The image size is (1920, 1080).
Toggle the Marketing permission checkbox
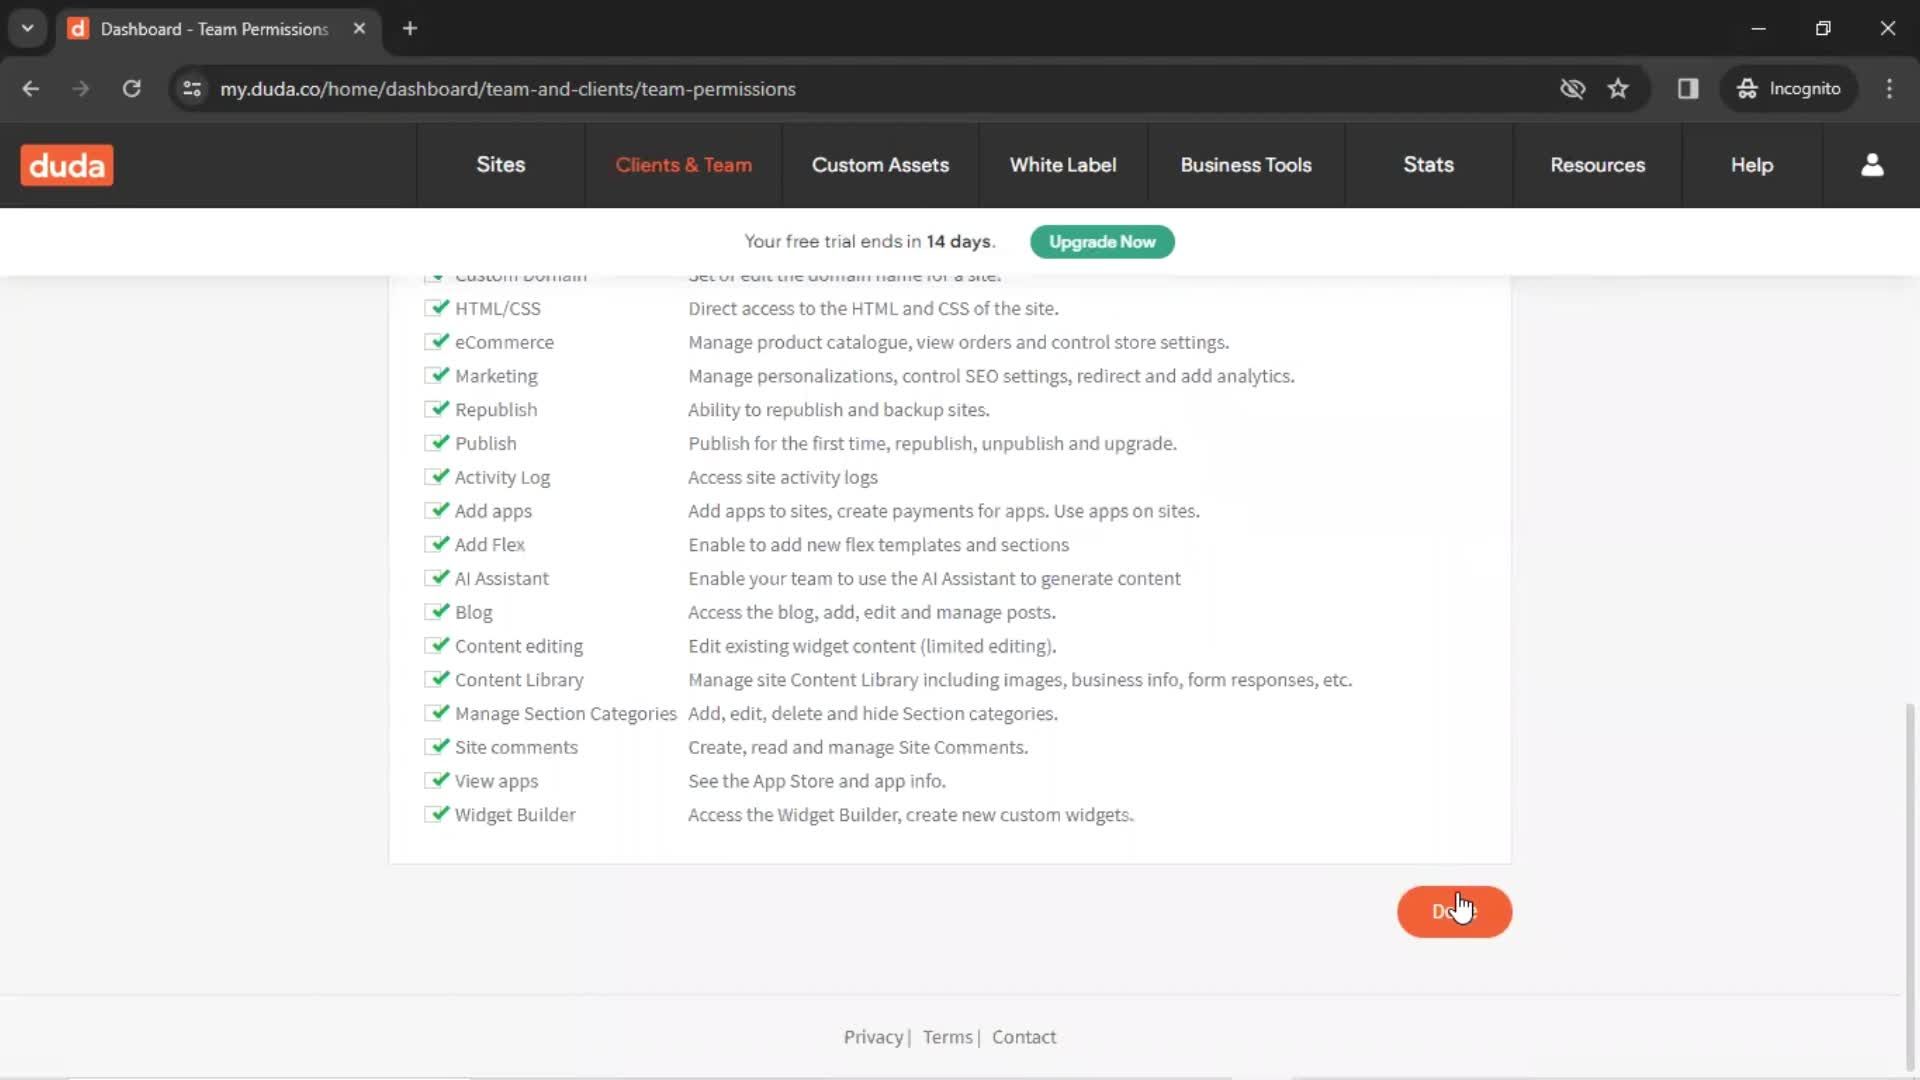[436, 376]
